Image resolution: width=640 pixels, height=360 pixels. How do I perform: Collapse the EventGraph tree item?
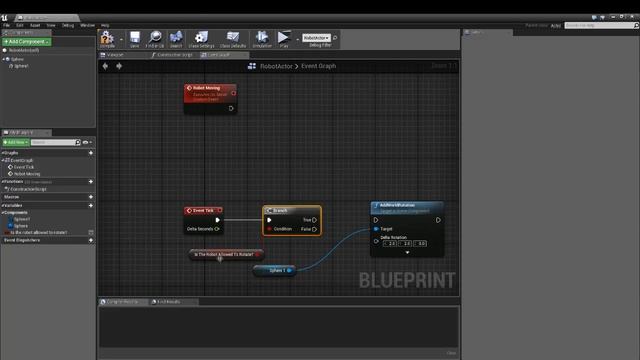[3, 160]
